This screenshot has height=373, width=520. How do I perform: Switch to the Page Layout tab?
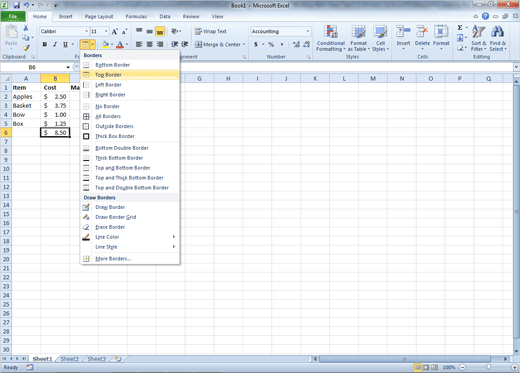99,16
